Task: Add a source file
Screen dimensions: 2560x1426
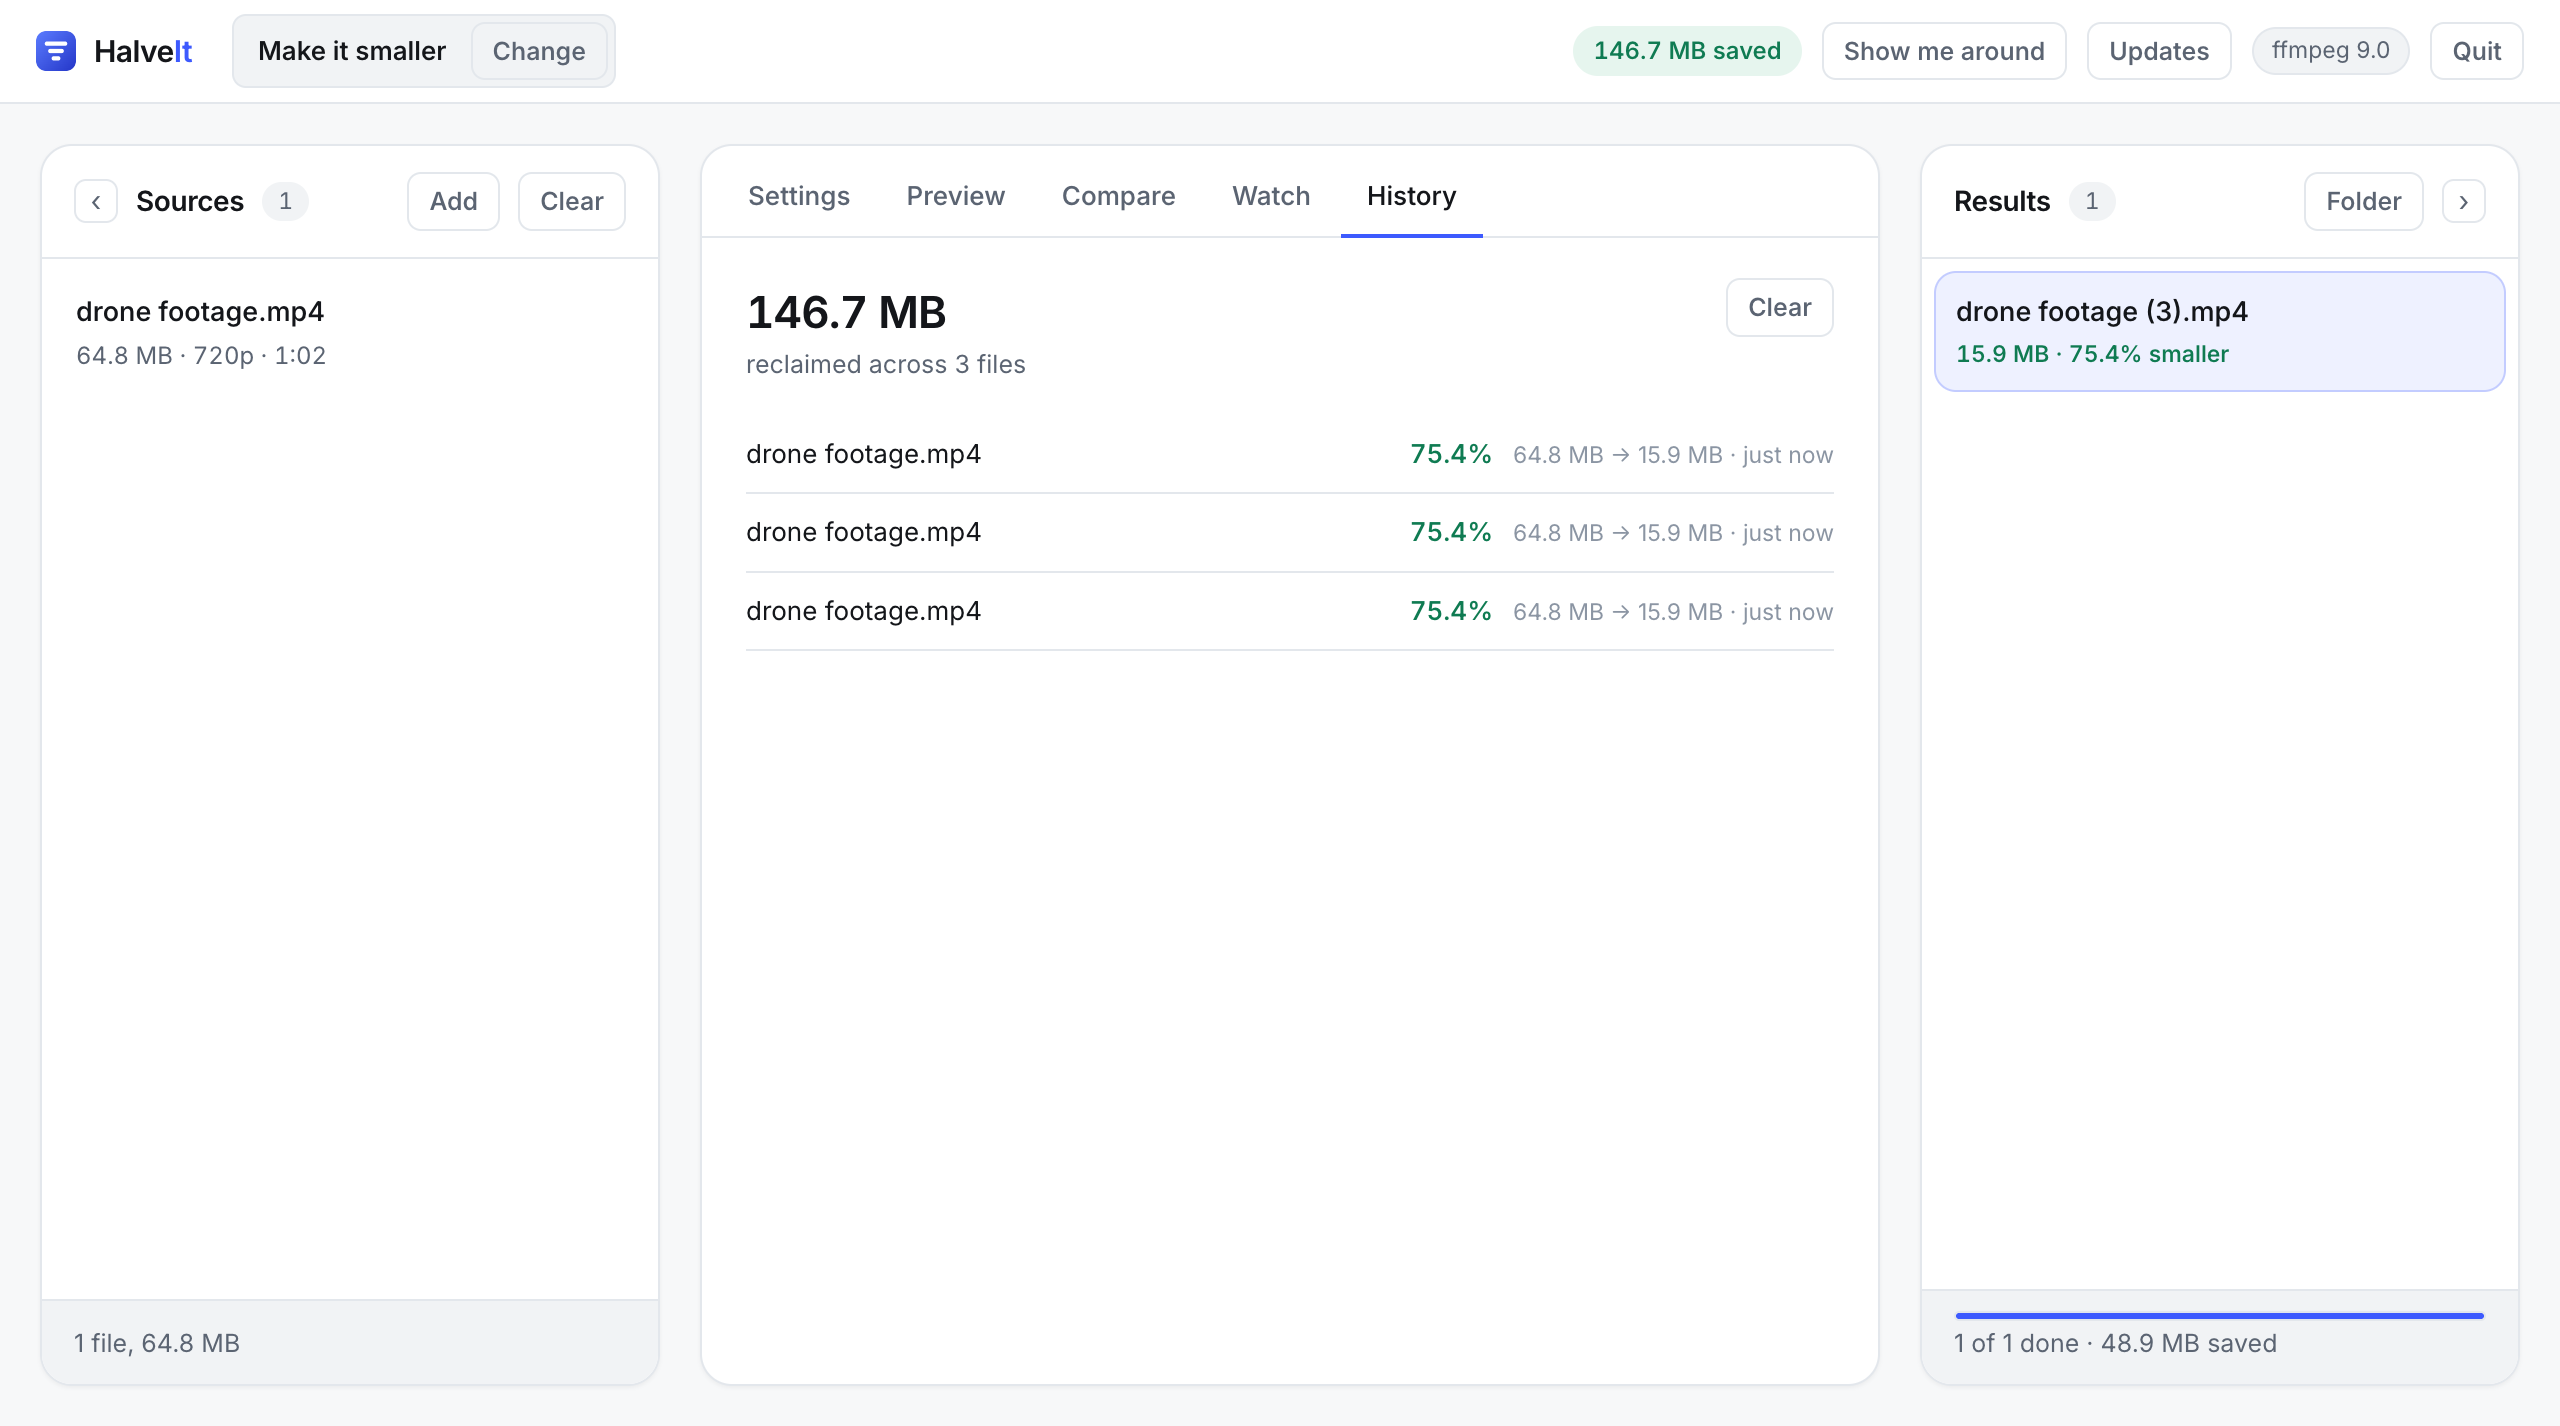Action: (x=453, y=201)
